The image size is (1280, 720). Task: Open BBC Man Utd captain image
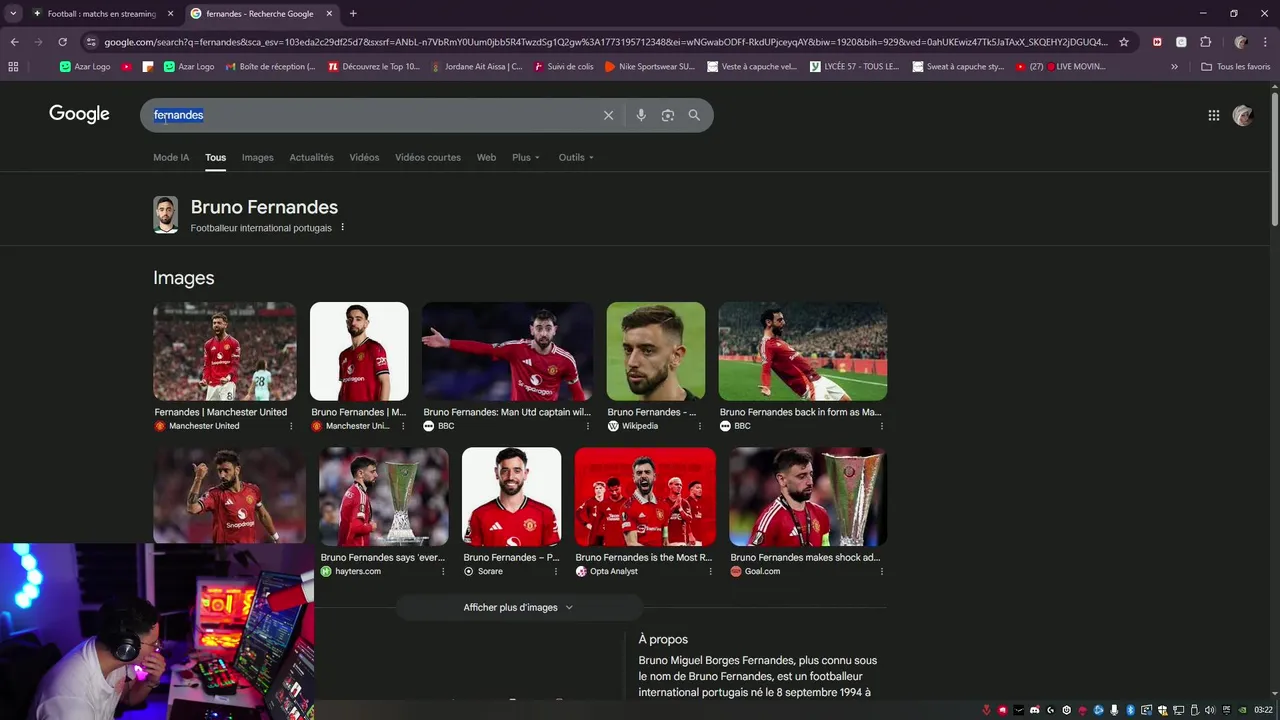507,352
